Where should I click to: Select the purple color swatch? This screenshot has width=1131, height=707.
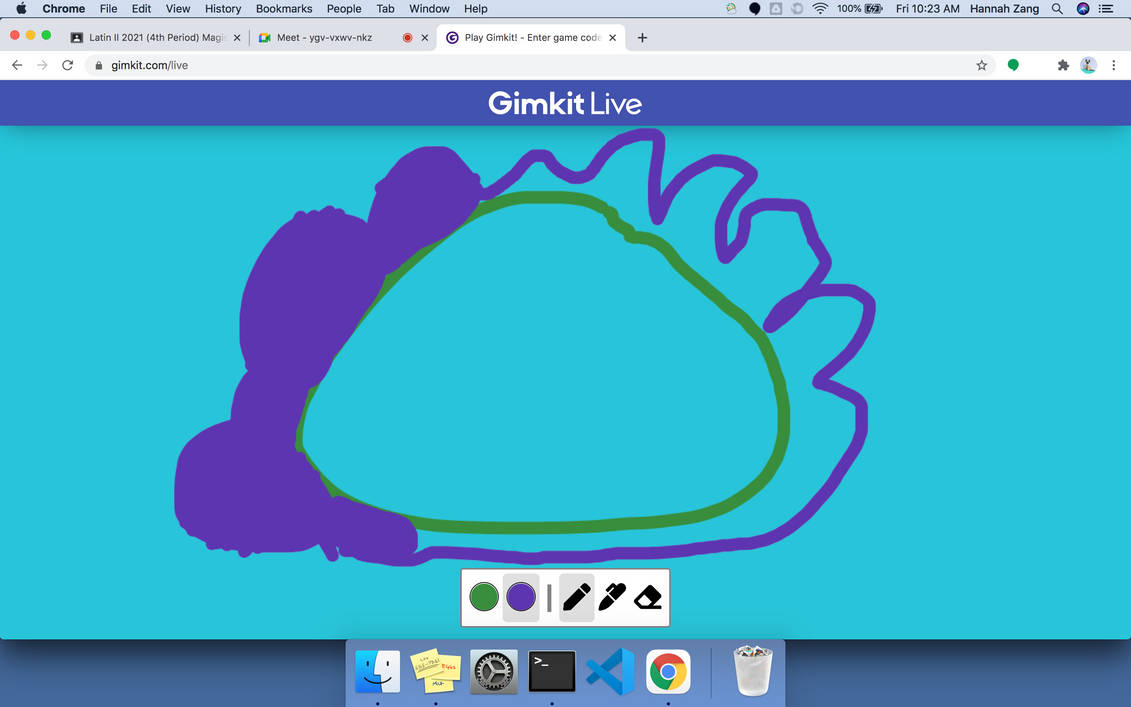click(521, 597)
